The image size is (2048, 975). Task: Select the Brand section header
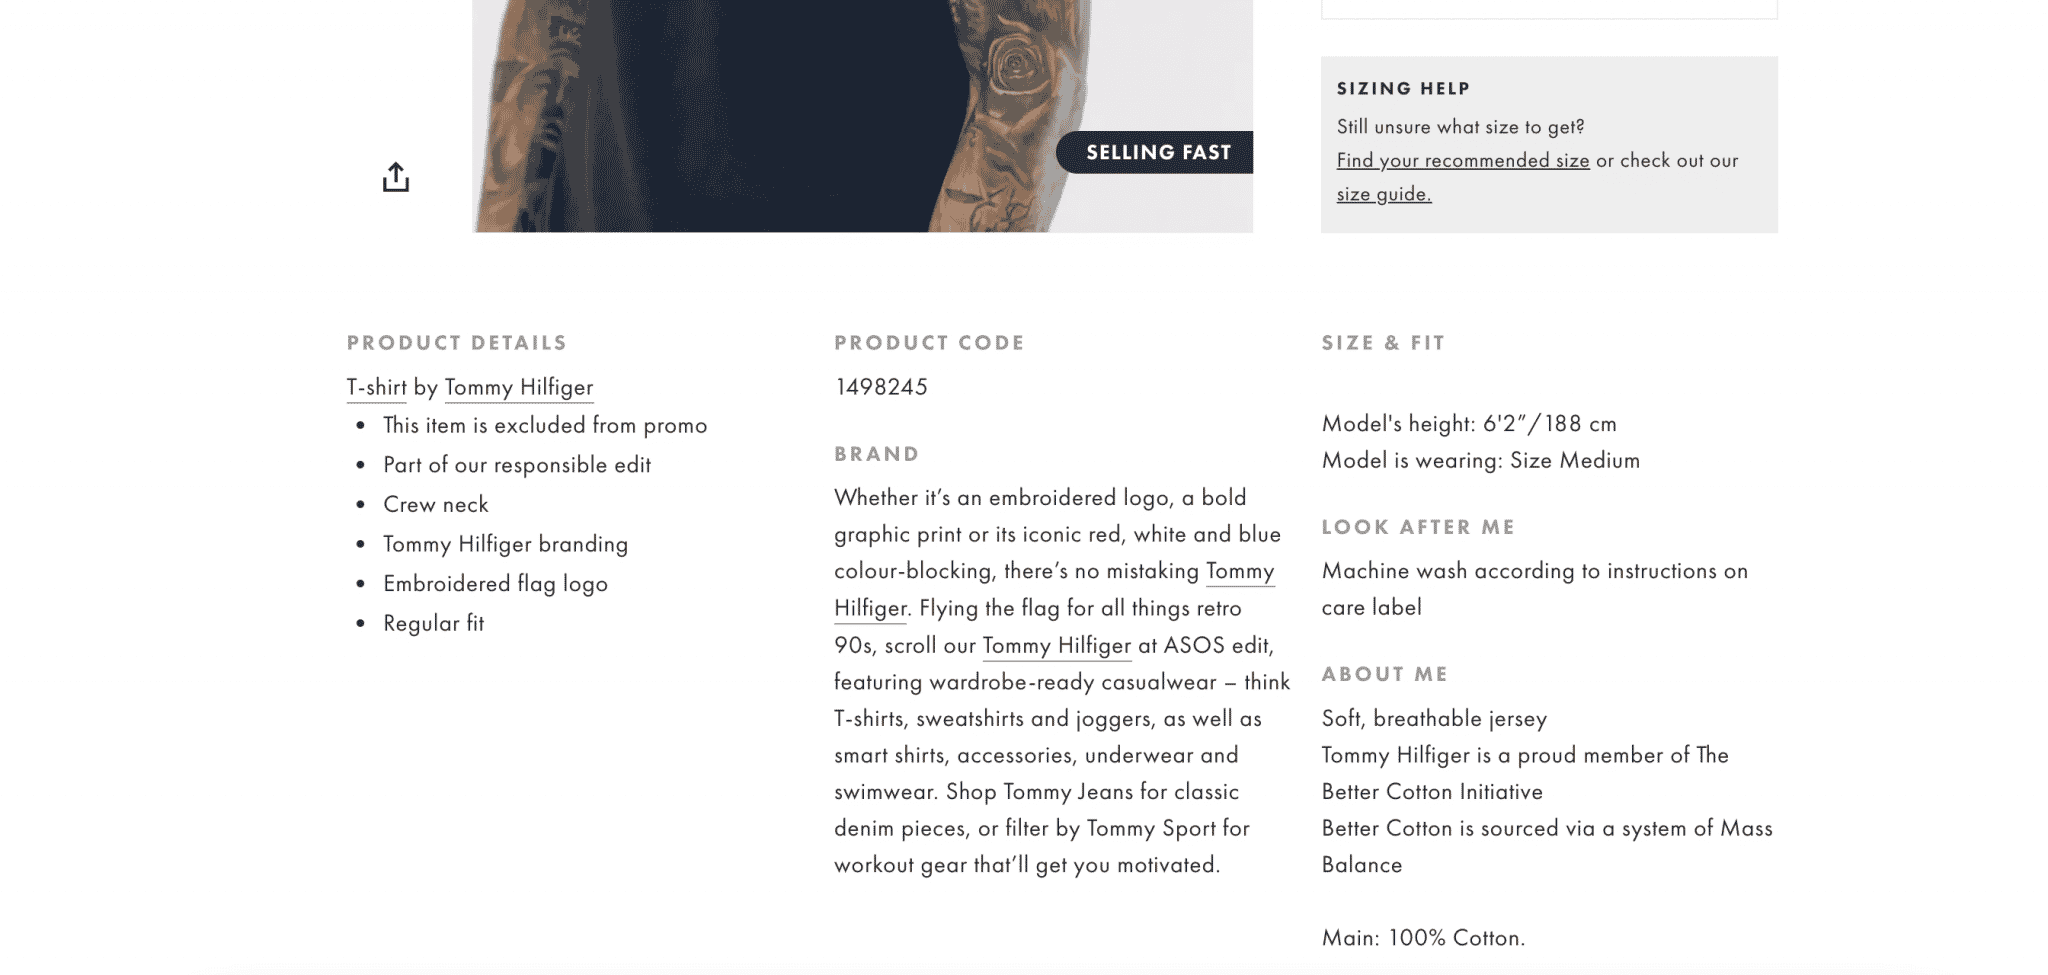(x=875, y=454)
